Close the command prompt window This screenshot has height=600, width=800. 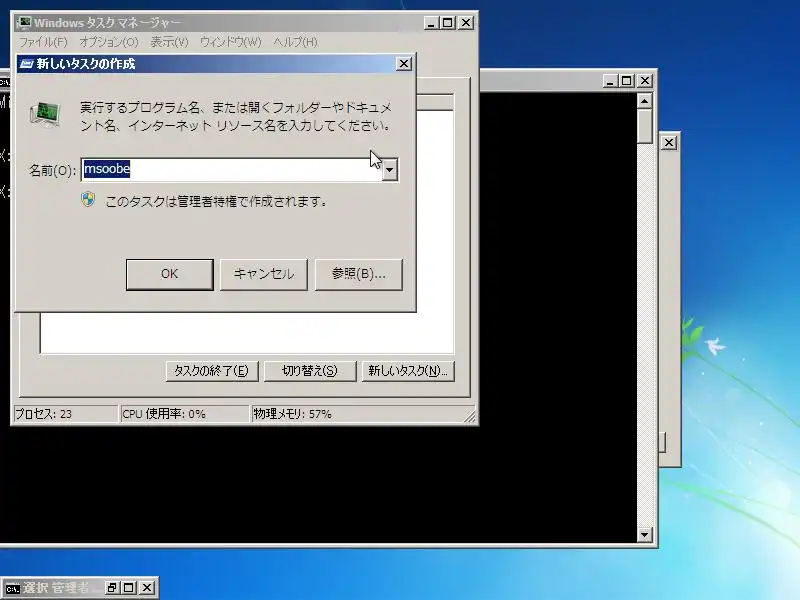click(x=645, y=81)
